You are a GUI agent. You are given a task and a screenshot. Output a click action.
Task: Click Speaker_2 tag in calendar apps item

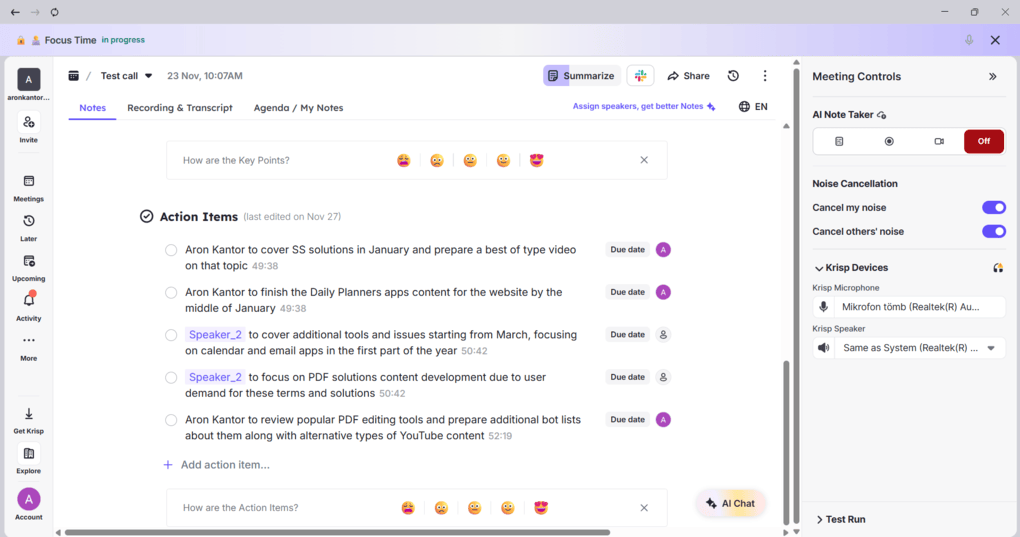coord(215,335)
